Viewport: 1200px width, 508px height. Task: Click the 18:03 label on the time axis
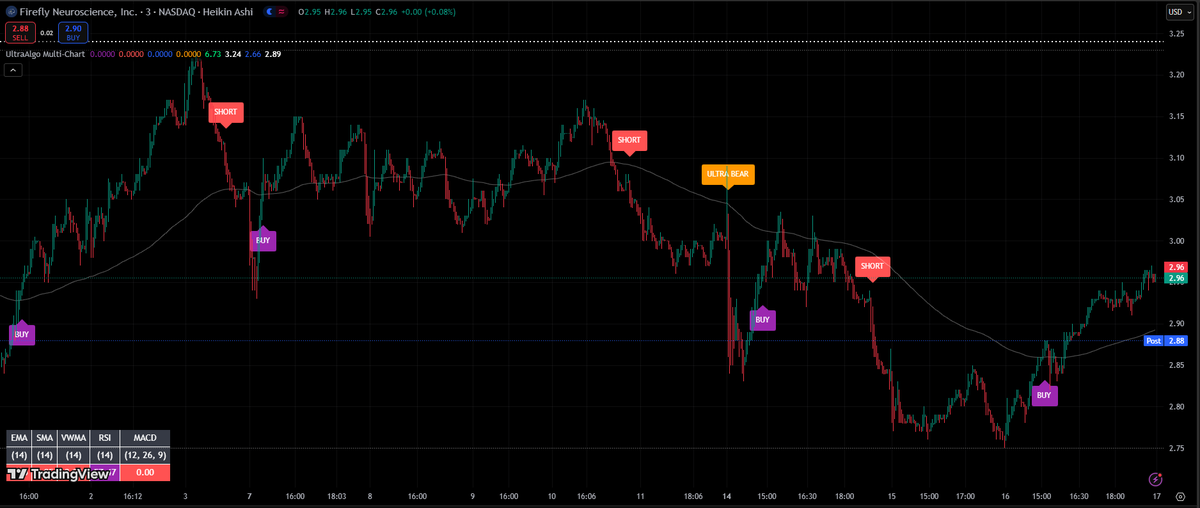tap(336, 495)
